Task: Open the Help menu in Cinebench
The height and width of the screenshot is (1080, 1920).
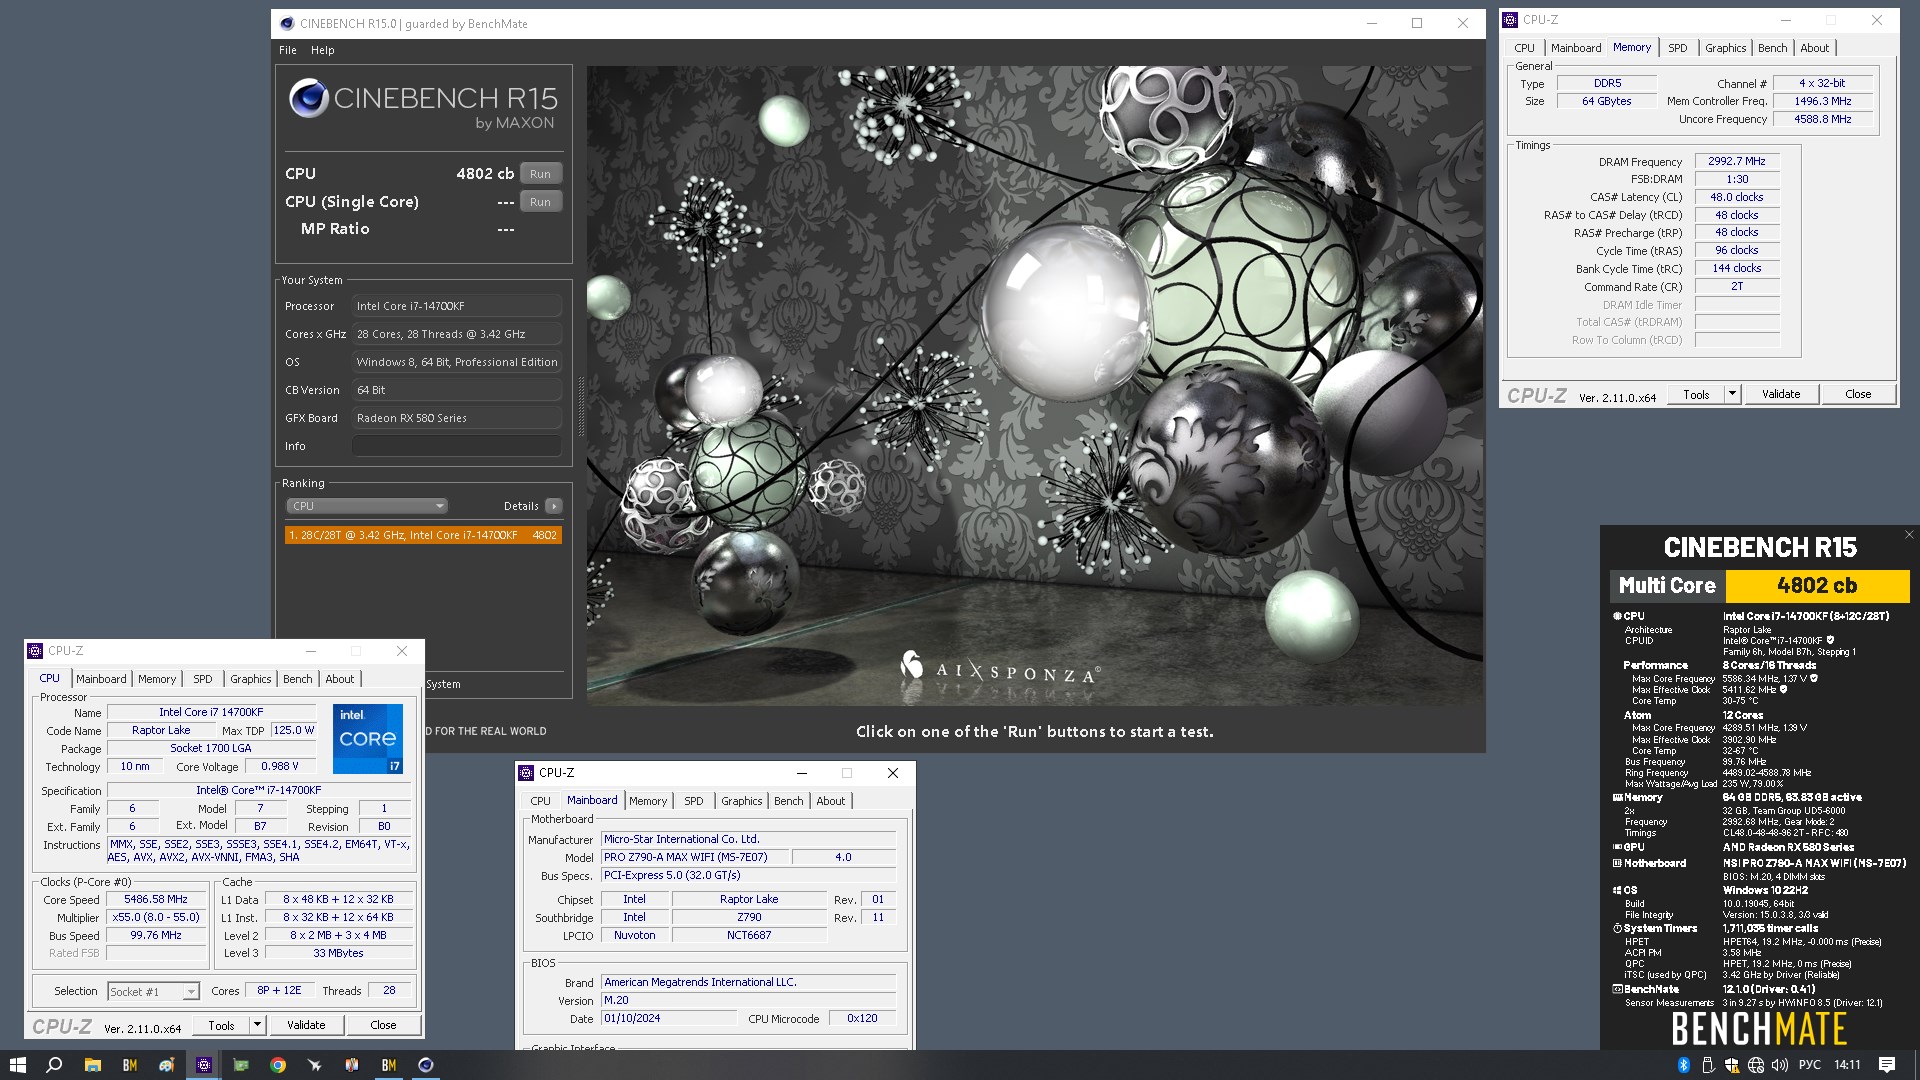Action: 323,50
